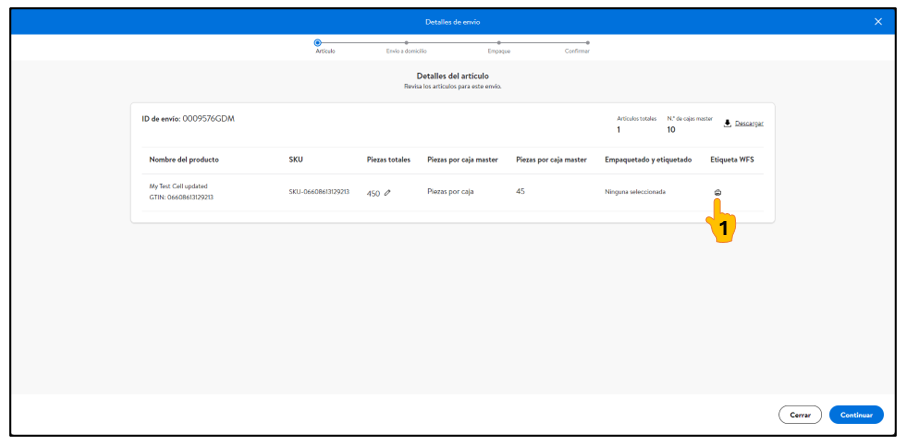The image size is (897, 444).
Task: Open the Empaque step
Action: pos(499,42)
